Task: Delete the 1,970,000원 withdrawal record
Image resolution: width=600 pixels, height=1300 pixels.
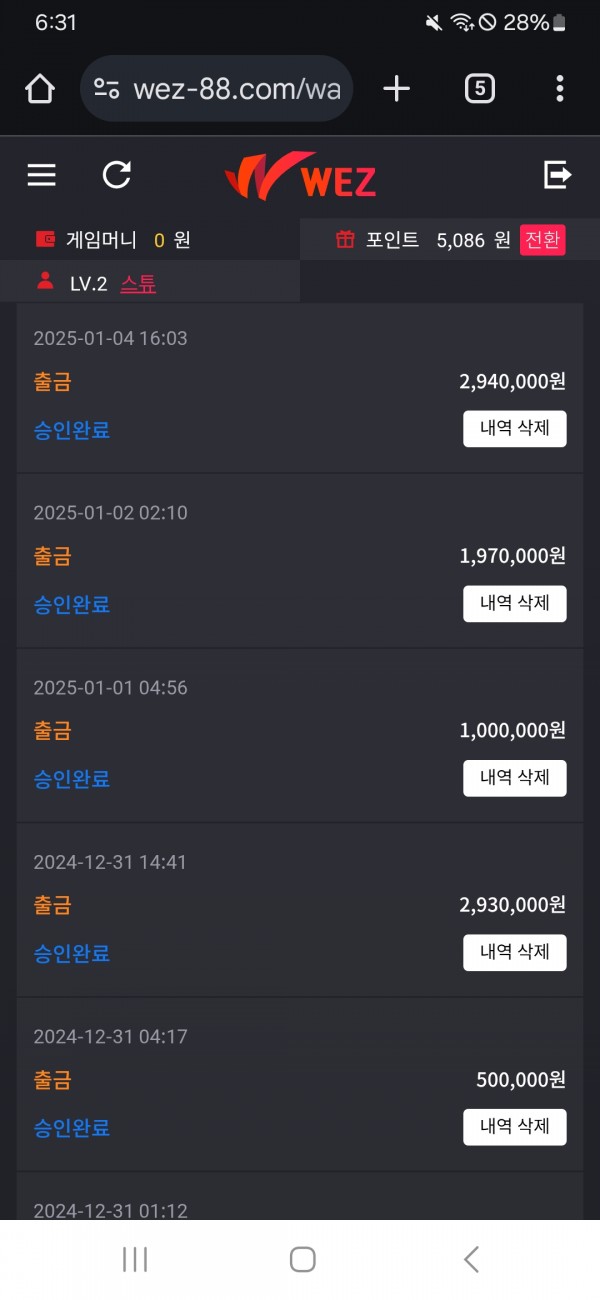Action: (514, 604)
